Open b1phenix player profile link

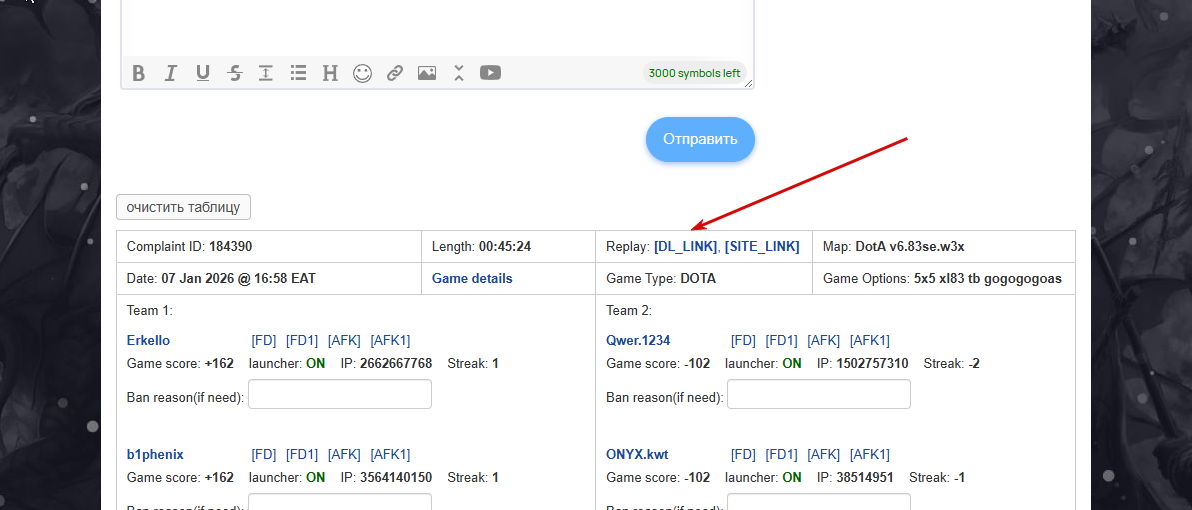(155, 455)
